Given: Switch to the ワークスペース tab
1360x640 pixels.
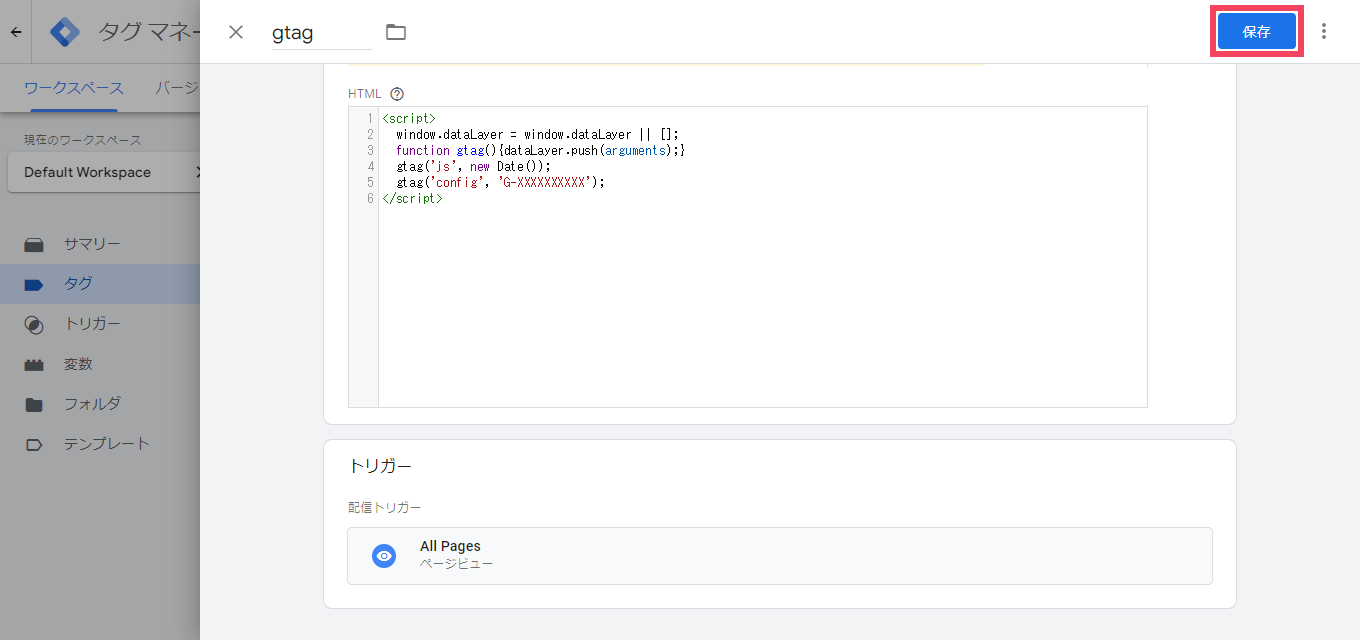Looking at the screenshot, I should pos(74,88).
